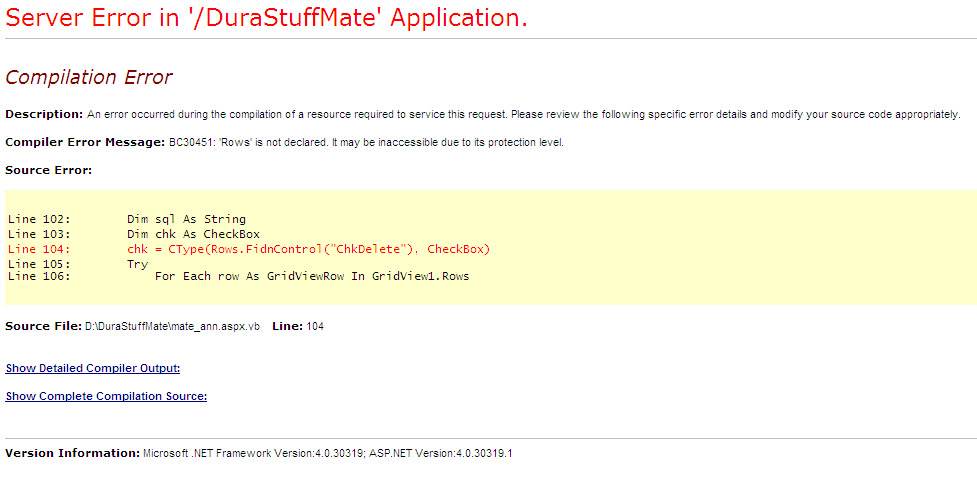Image resolution: width=977 pixels, height=485 pixels.
Task: Click the mate_ann.aspx.vb file path
Action: (173, 327)
